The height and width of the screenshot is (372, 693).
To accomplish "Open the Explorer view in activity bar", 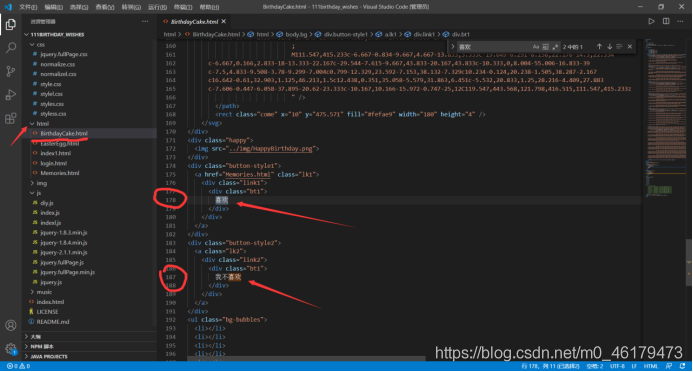I will [11, 24].
